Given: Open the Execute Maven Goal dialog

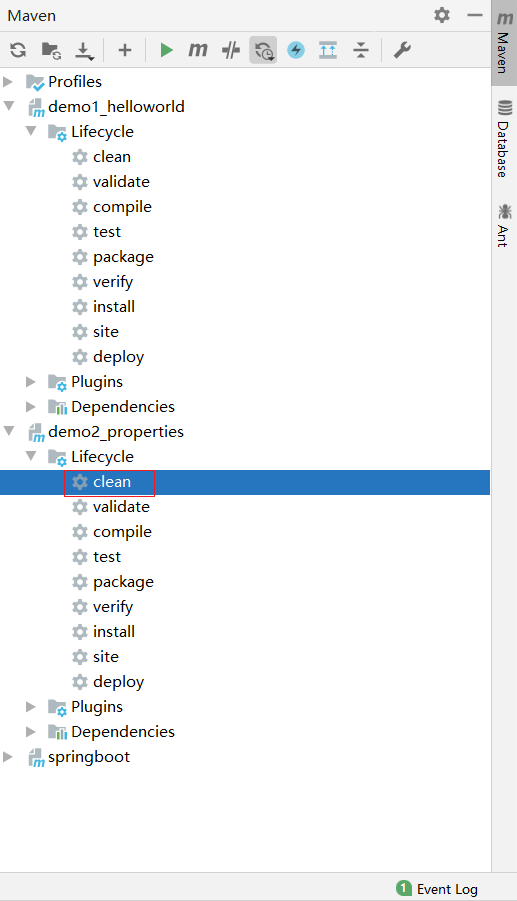Looking at the screenshot, I should pyautogui.click(x=198, y=50).
